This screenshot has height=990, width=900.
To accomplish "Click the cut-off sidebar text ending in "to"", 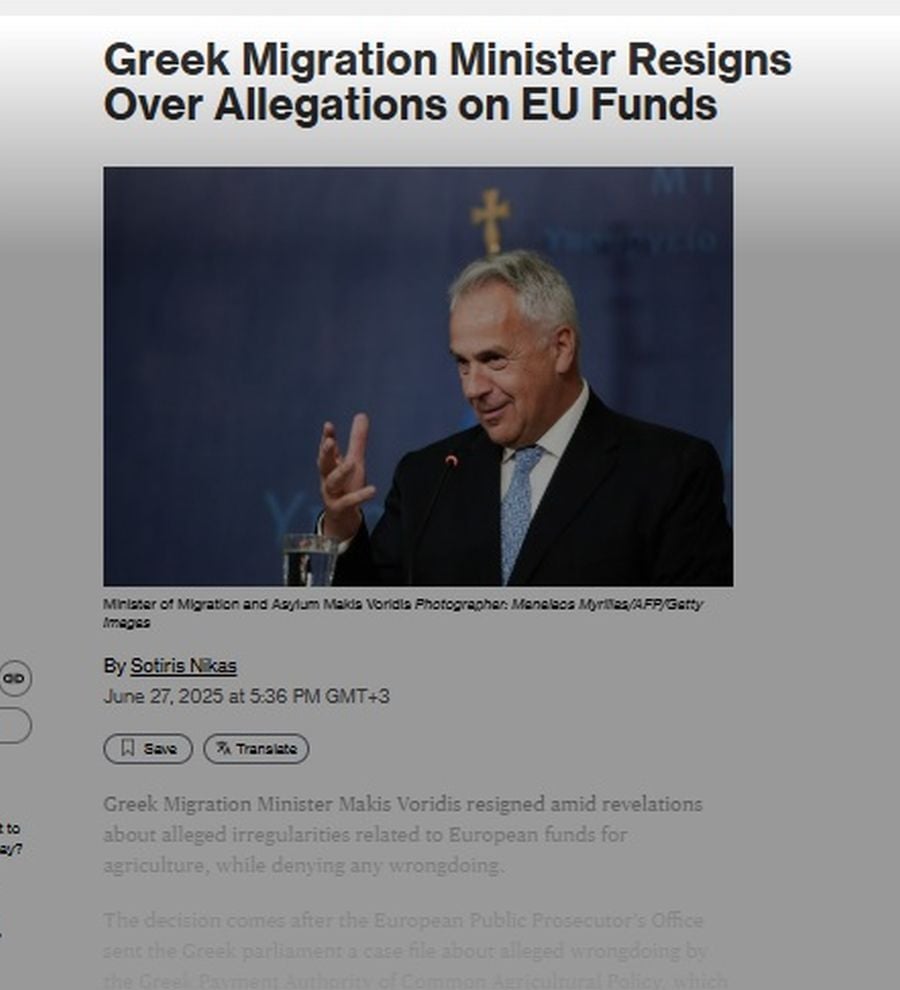I will (11, 828).
